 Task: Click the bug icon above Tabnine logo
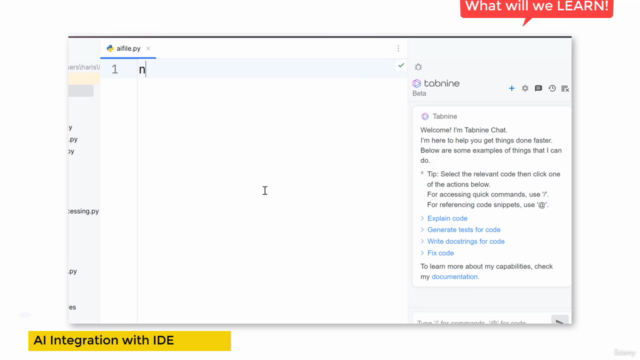click(418, 67)
